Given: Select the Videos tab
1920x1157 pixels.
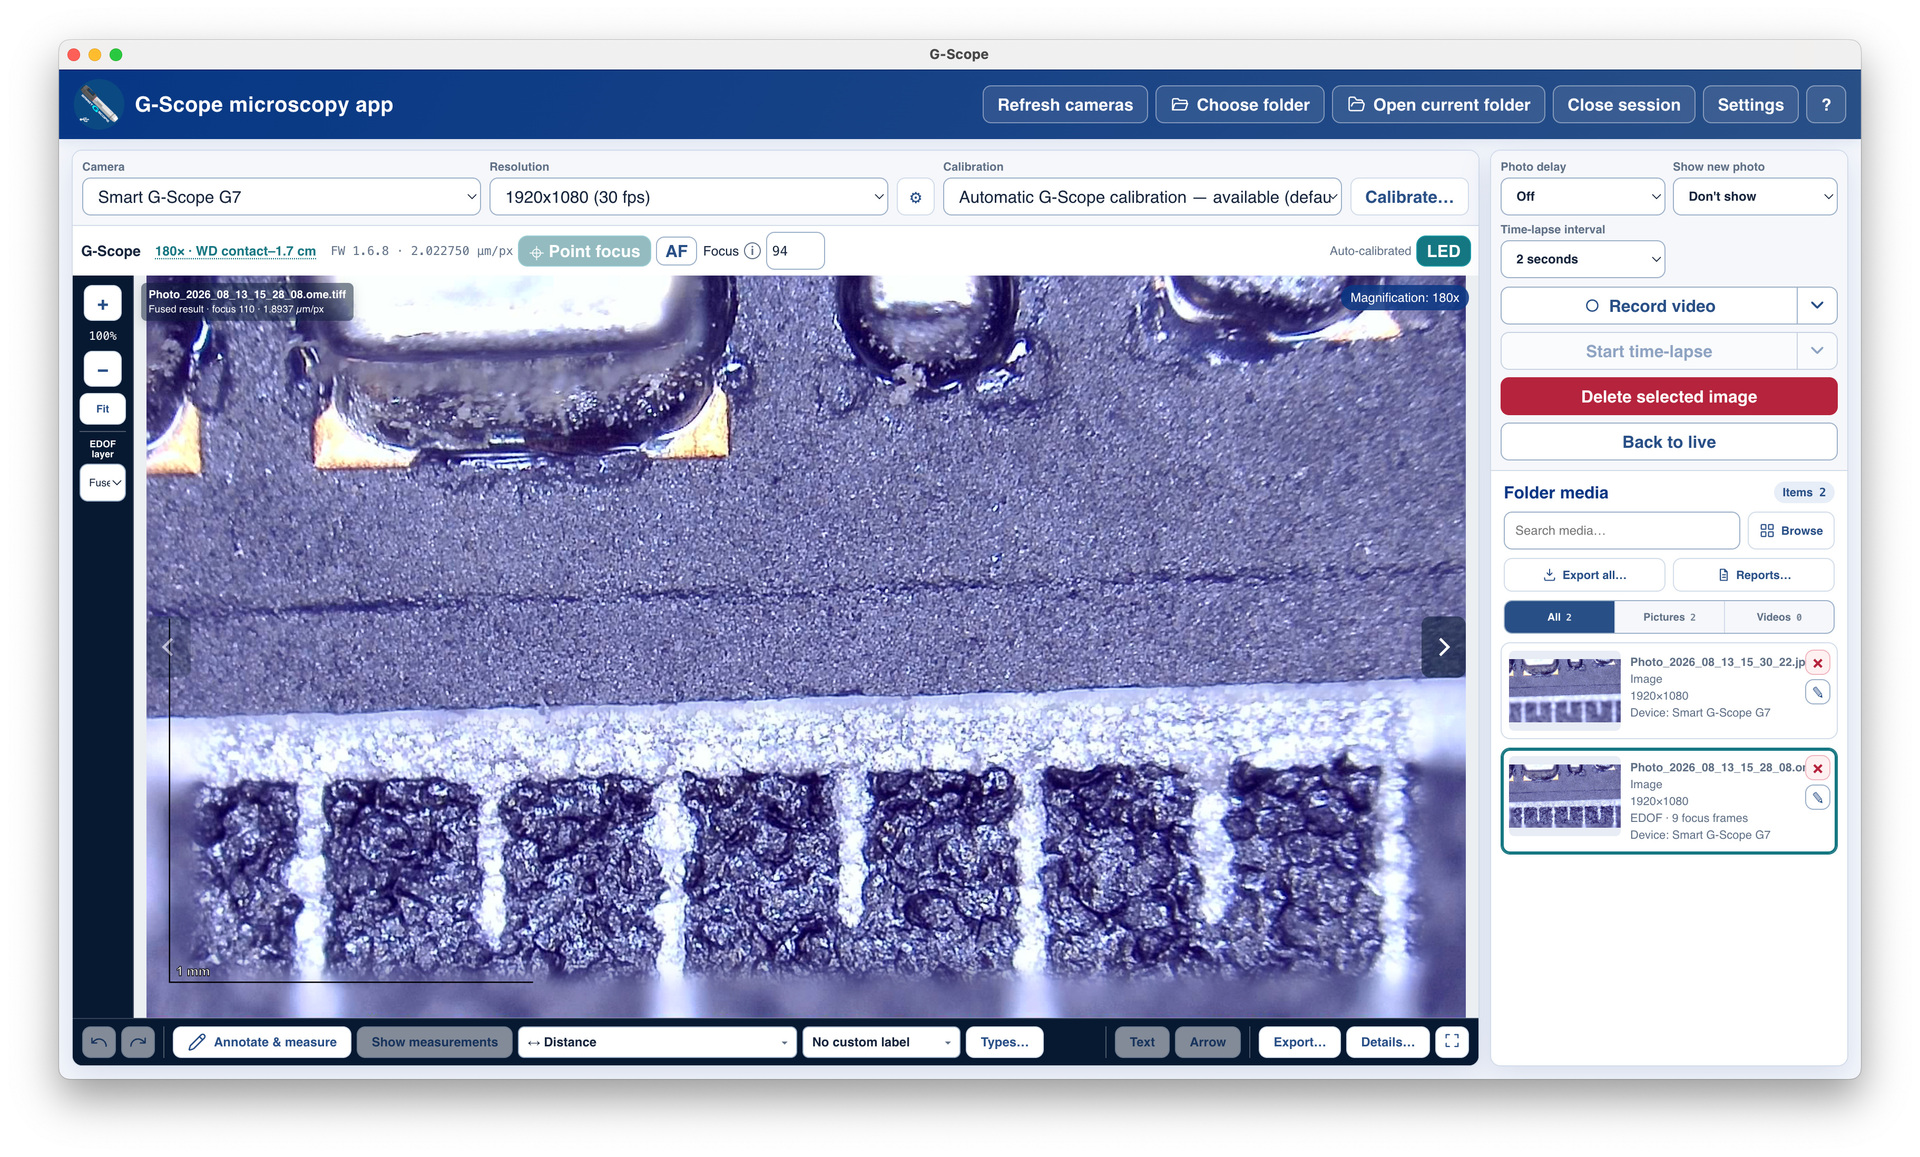Looking at the screenshot, I should [1779, 617].
